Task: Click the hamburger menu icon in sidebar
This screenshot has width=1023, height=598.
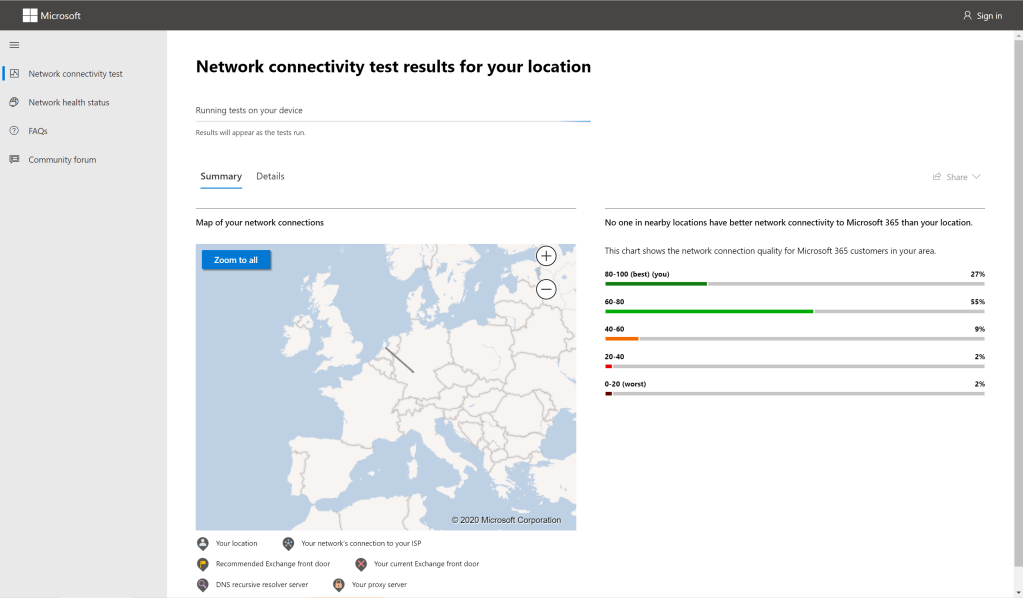Action: coord(14,45)
